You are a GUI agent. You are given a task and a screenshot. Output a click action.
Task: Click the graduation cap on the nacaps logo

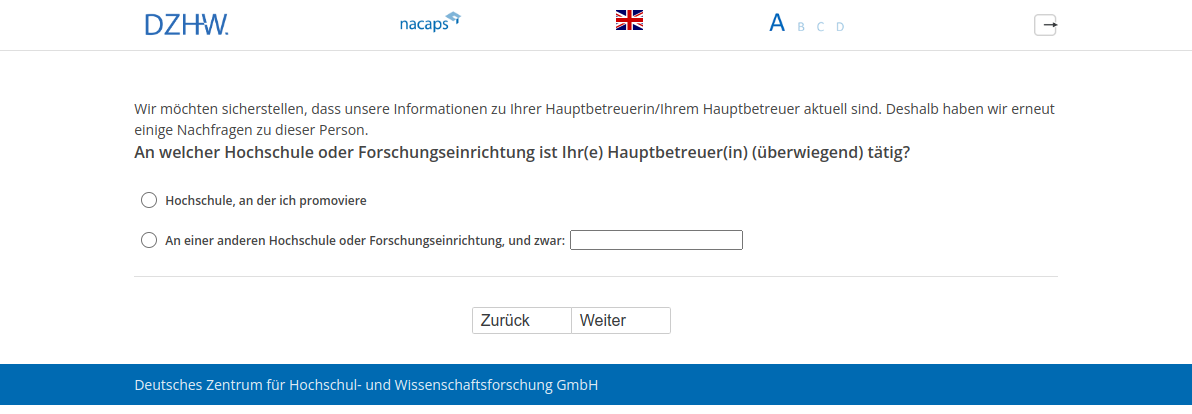453,17
